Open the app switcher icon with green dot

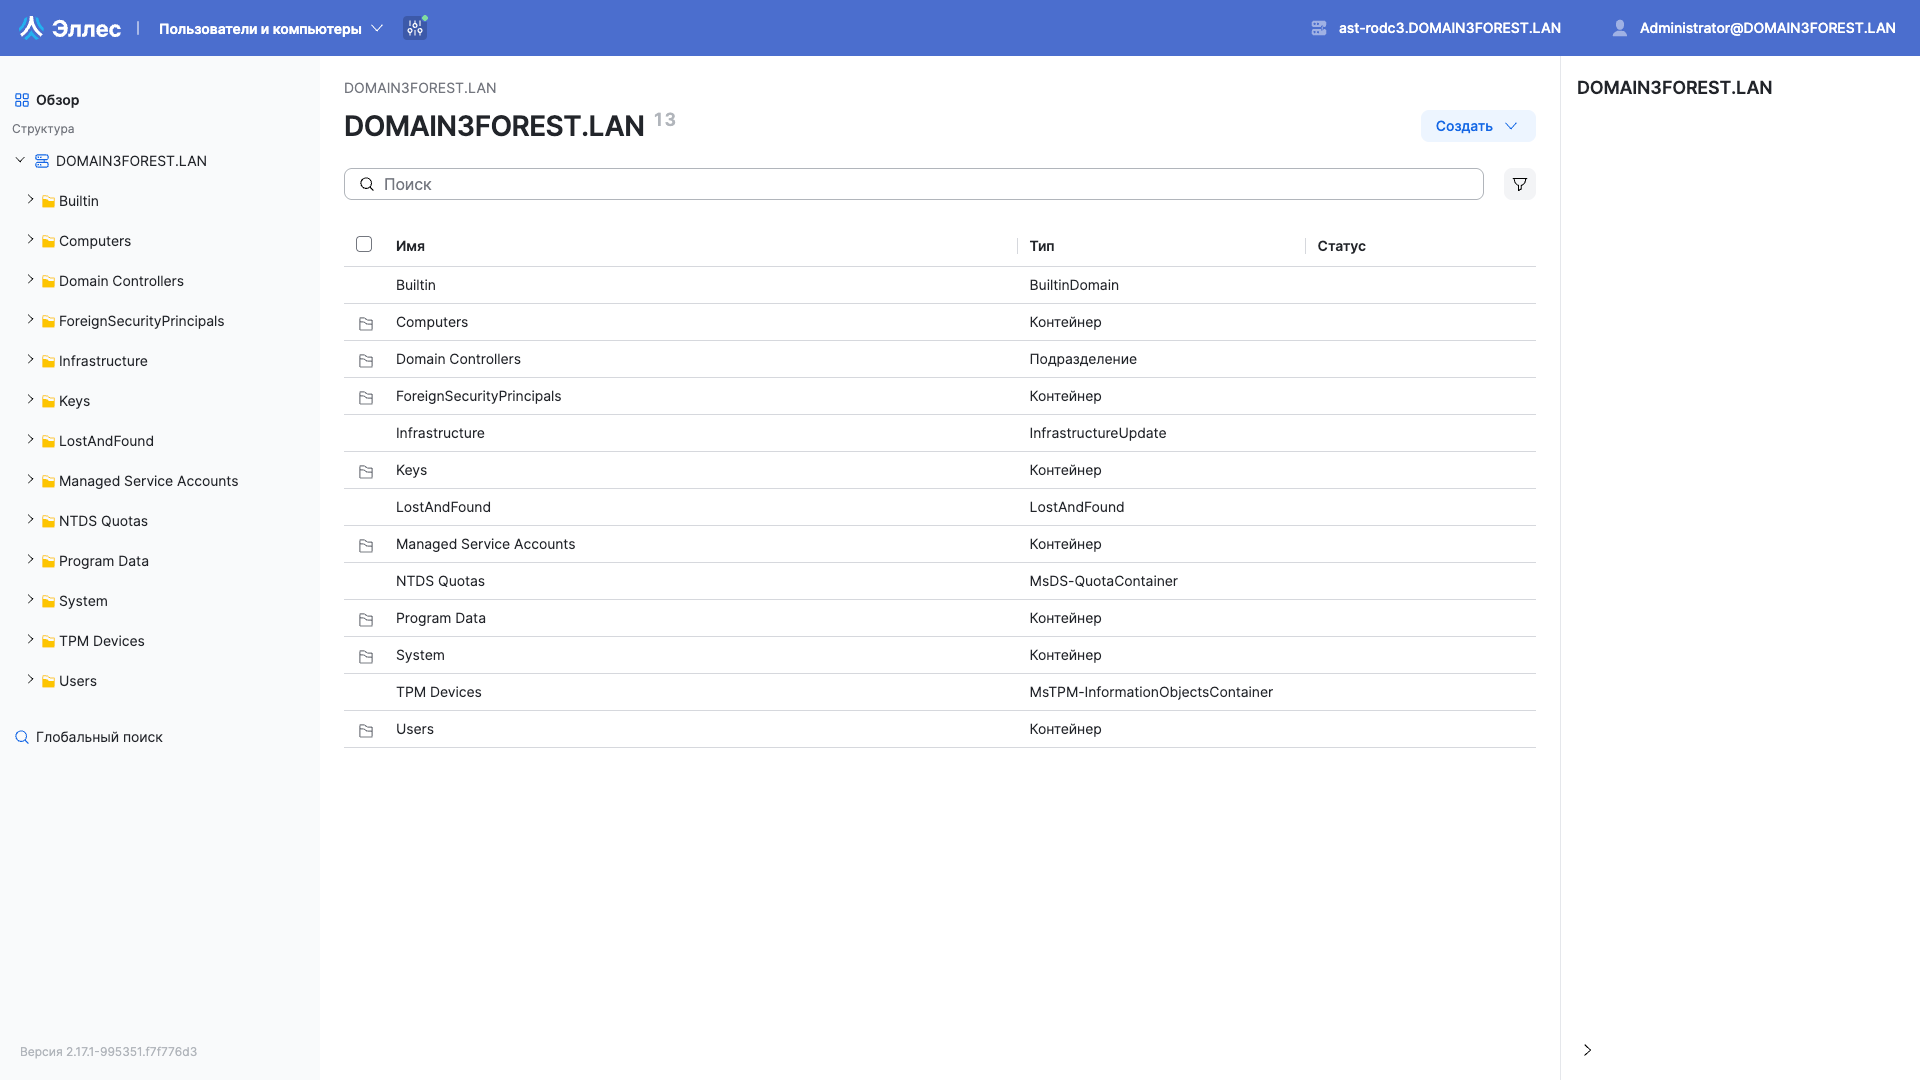415,27
